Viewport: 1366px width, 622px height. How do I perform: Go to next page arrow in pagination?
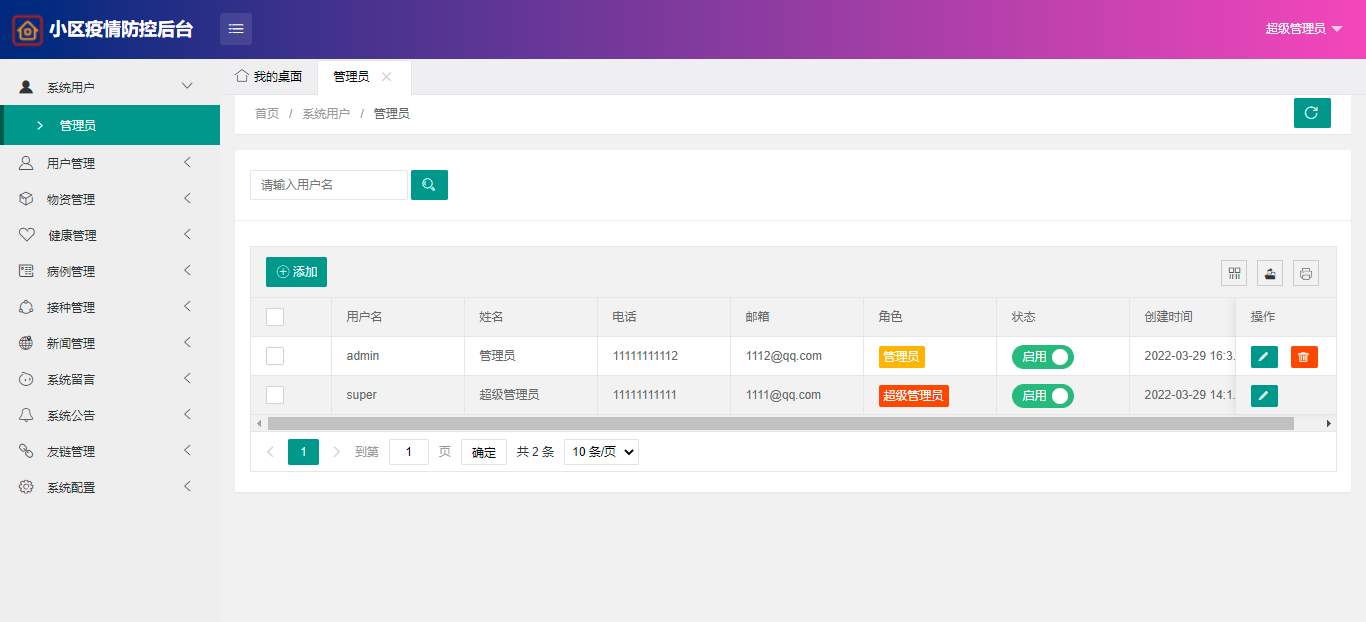tap(336, 452)
